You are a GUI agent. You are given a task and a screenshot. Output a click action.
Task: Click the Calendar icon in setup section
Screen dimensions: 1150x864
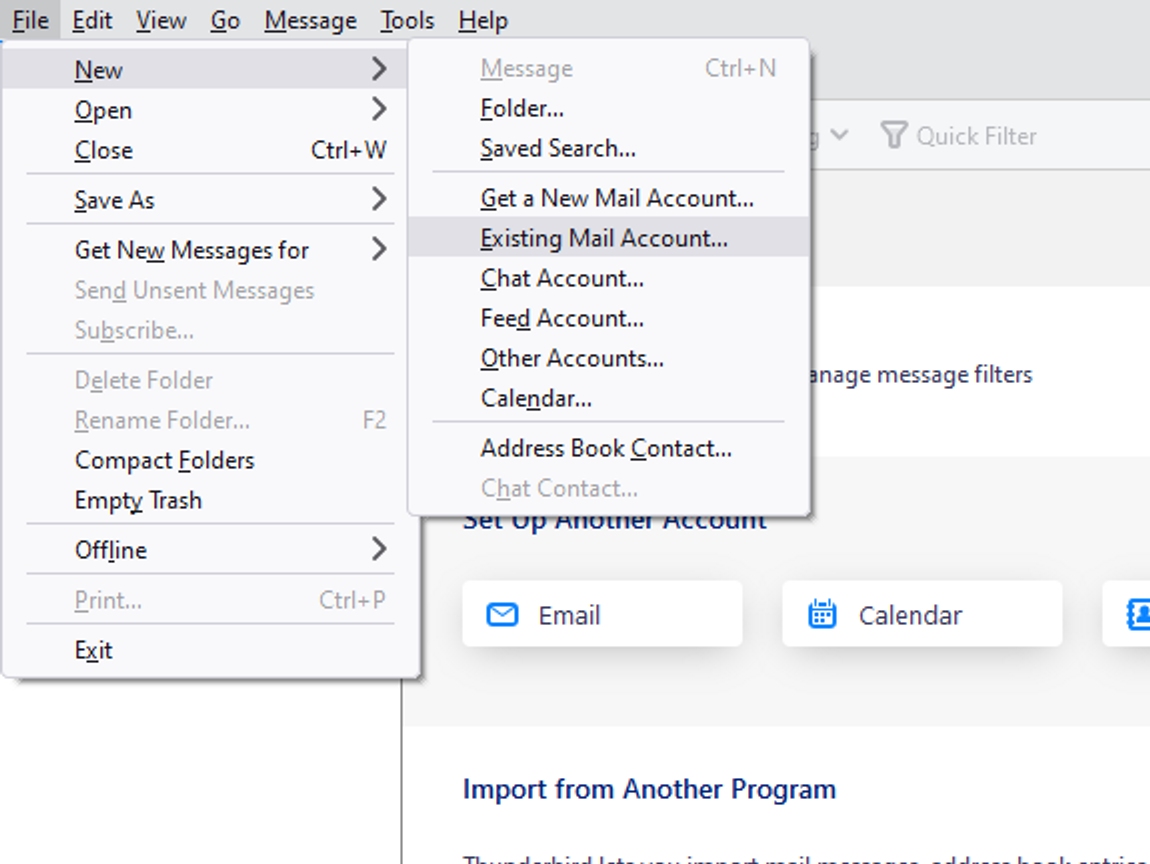pyautogui.click(x=822, y=614)
